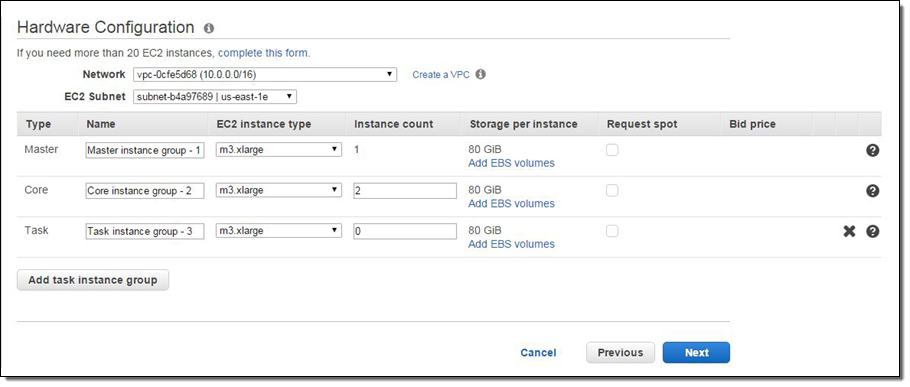Open Task EC2 instance type dropdown

click(279, 231)
